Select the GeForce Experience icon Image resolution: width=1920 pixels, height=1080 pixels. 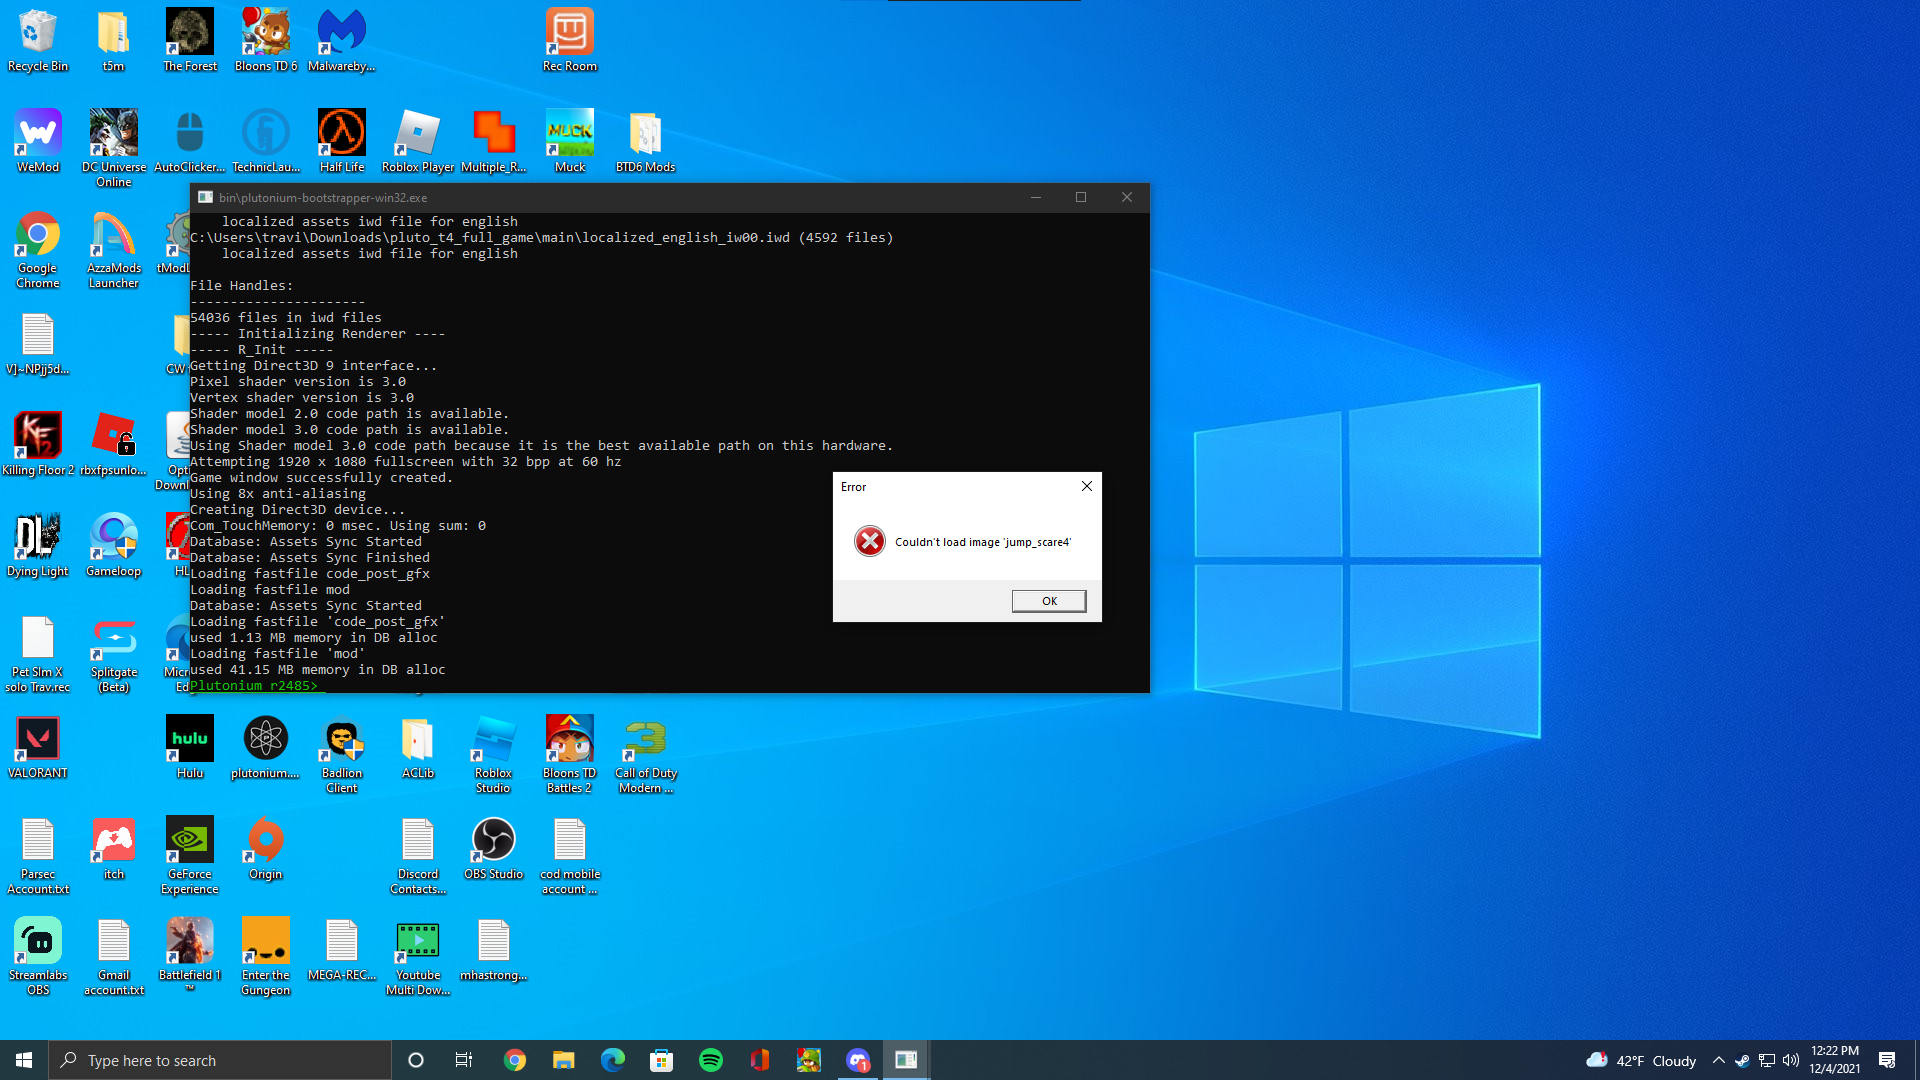(x=190, y=855)
